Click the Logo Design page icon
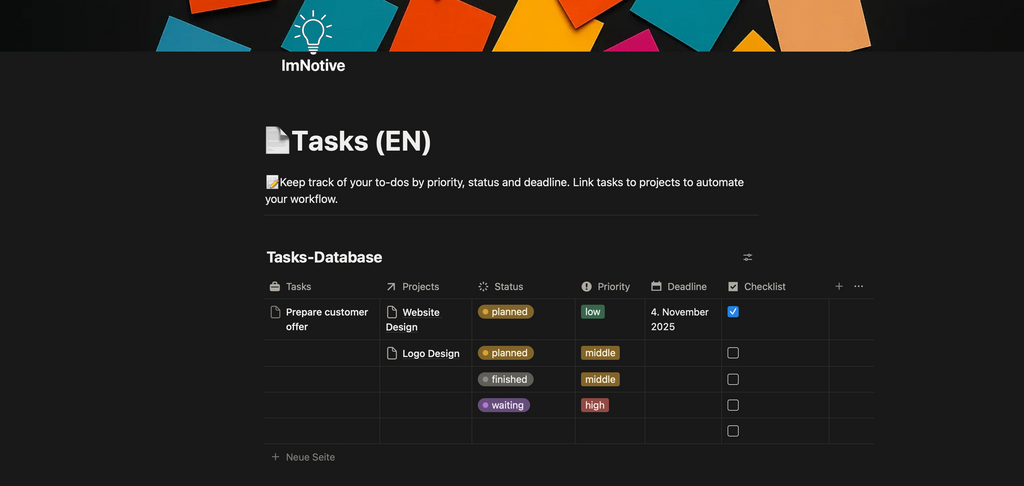1024x486 pixels. 392,353
